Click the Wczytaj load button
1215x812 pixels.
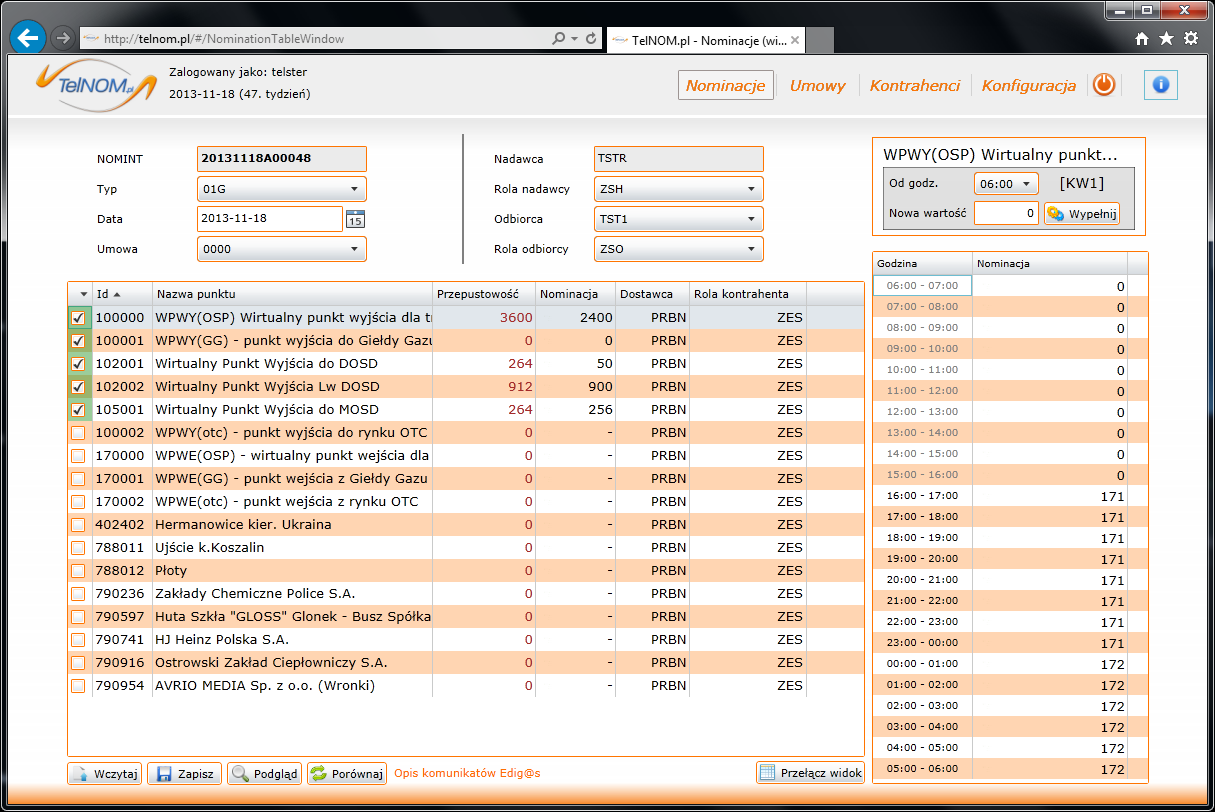(105, 774)
